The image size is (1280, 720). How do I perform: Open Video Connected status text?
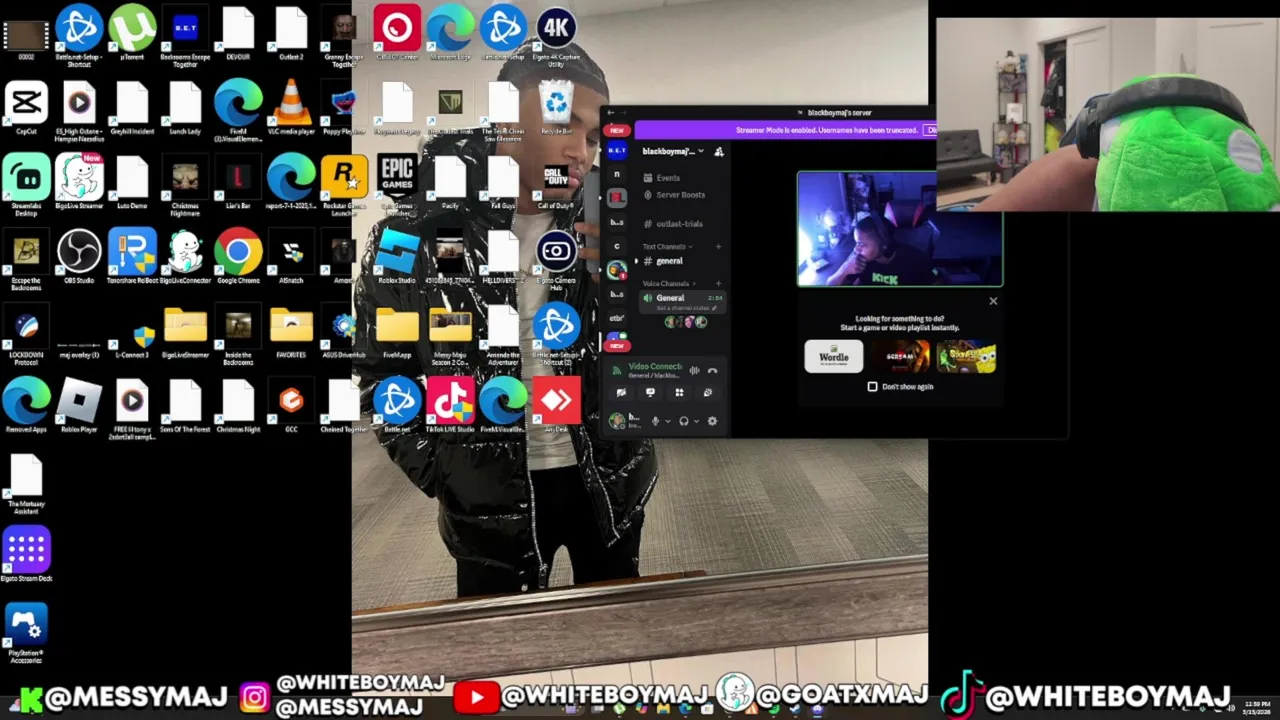pyautogui.click(x=655, y=366)
